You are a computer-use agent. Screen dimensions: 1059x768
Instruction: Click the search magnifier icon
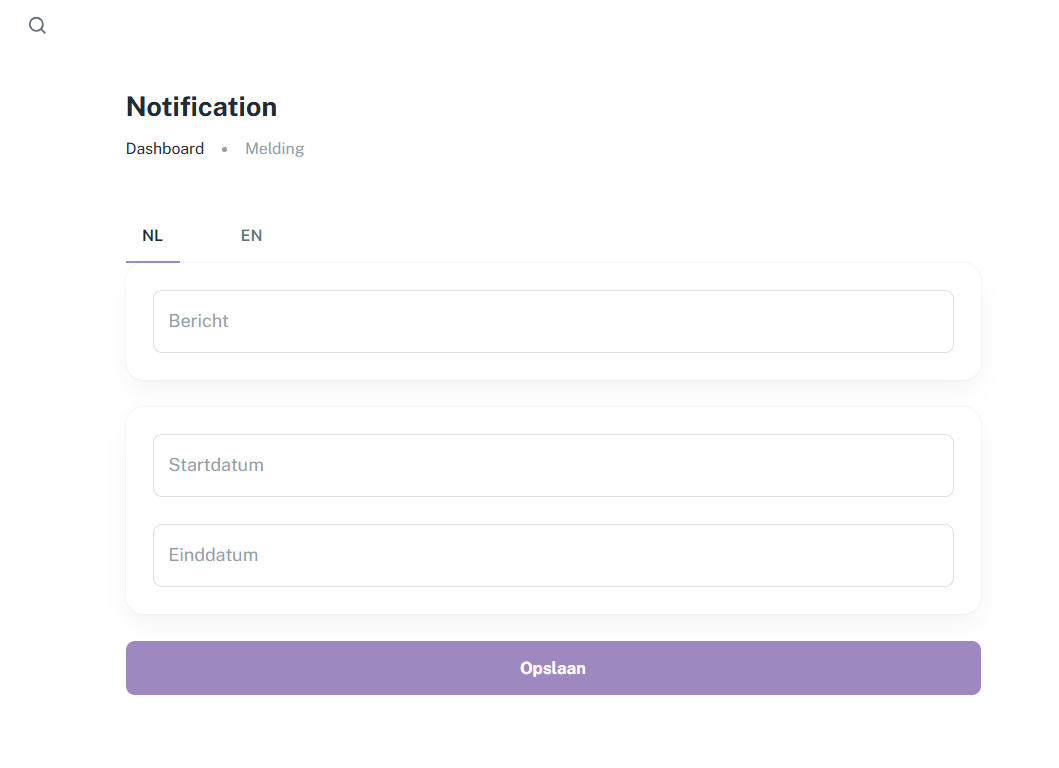click(37, 26)
